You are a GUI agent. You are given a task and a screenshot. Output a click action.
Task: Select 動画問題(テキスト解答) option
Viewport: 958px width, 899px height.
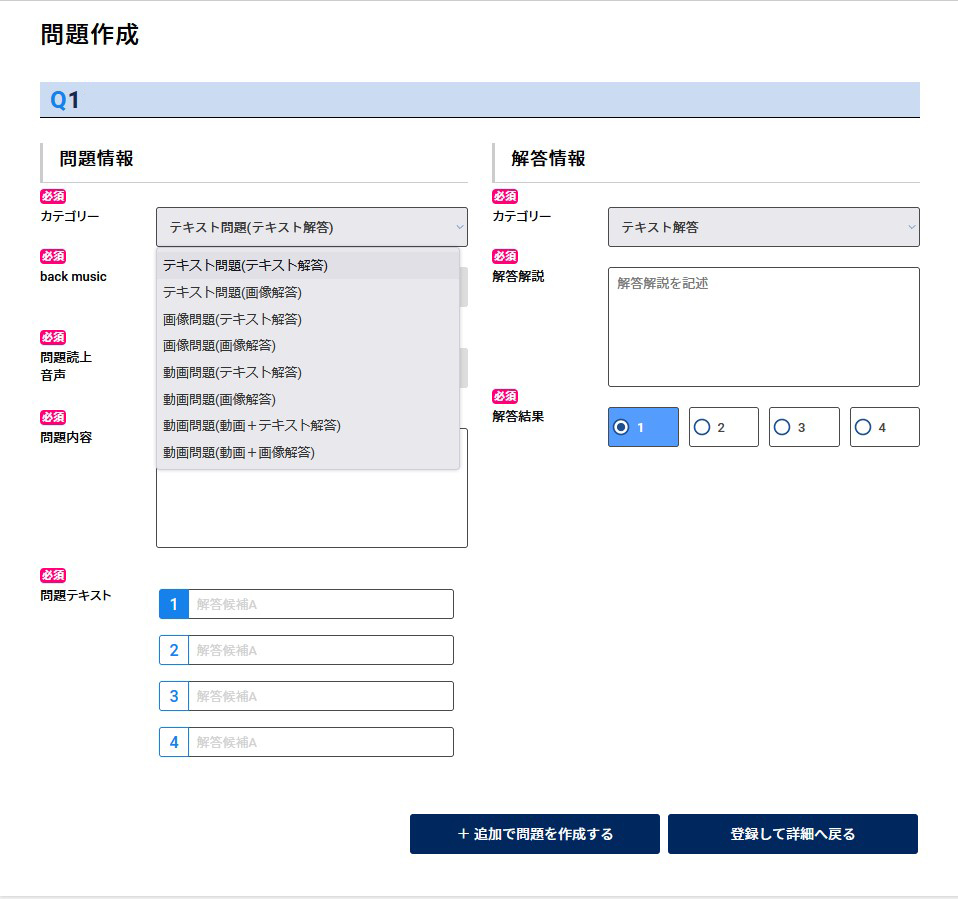coord(232,372)
